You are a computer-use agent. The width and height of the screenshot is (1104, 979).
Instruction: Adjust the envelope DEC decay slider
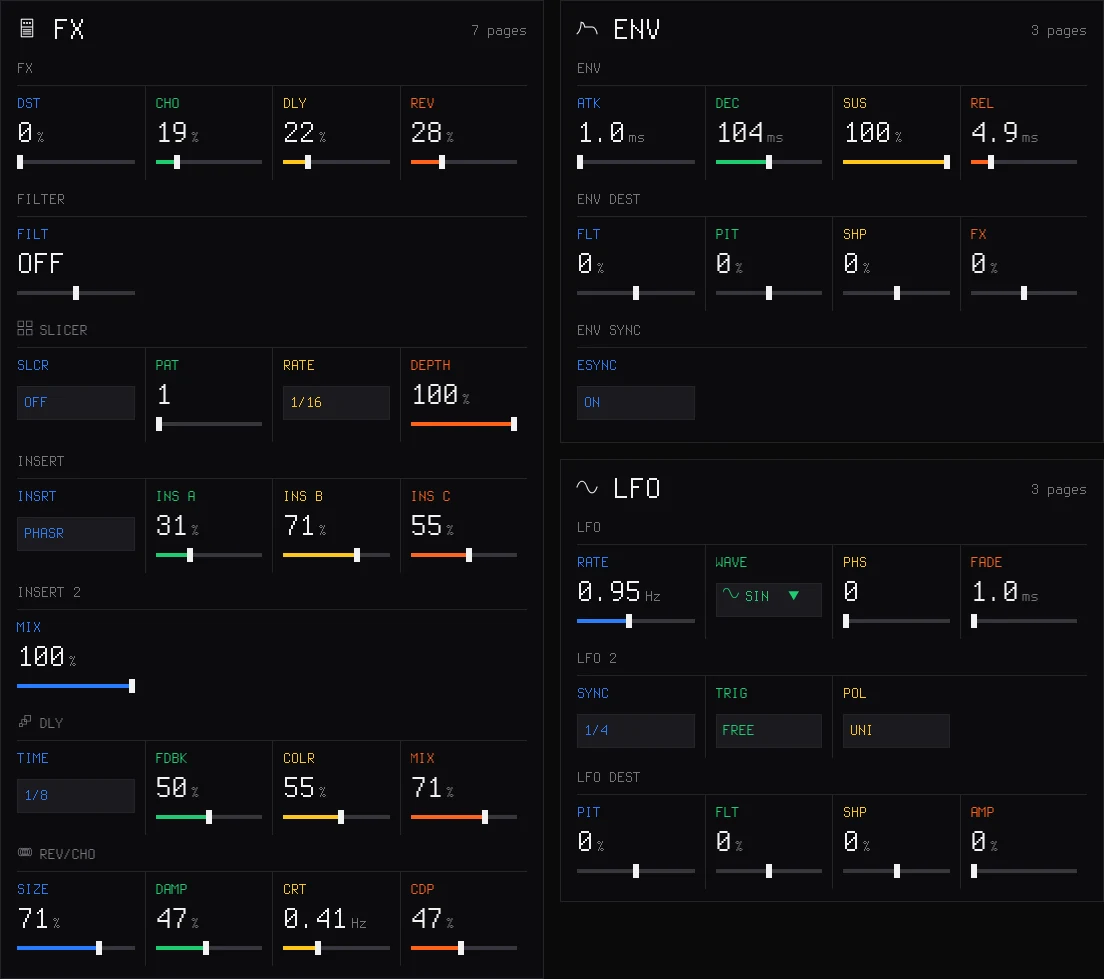pyautogui.click(x=768, y=162)
